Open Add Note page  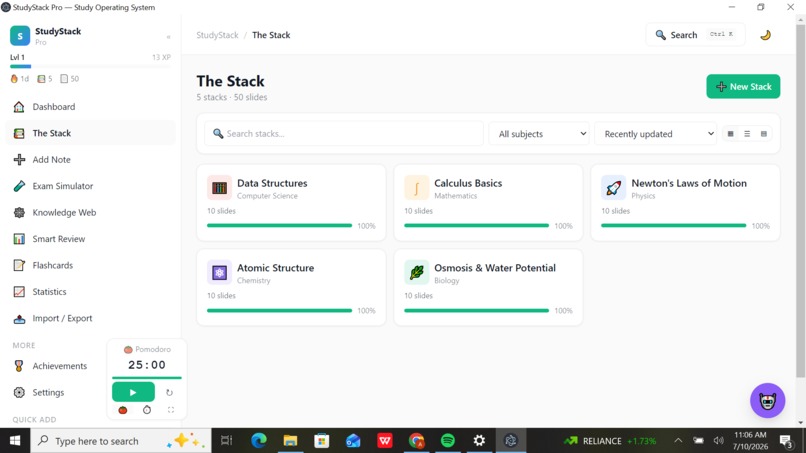pos(90,159)
